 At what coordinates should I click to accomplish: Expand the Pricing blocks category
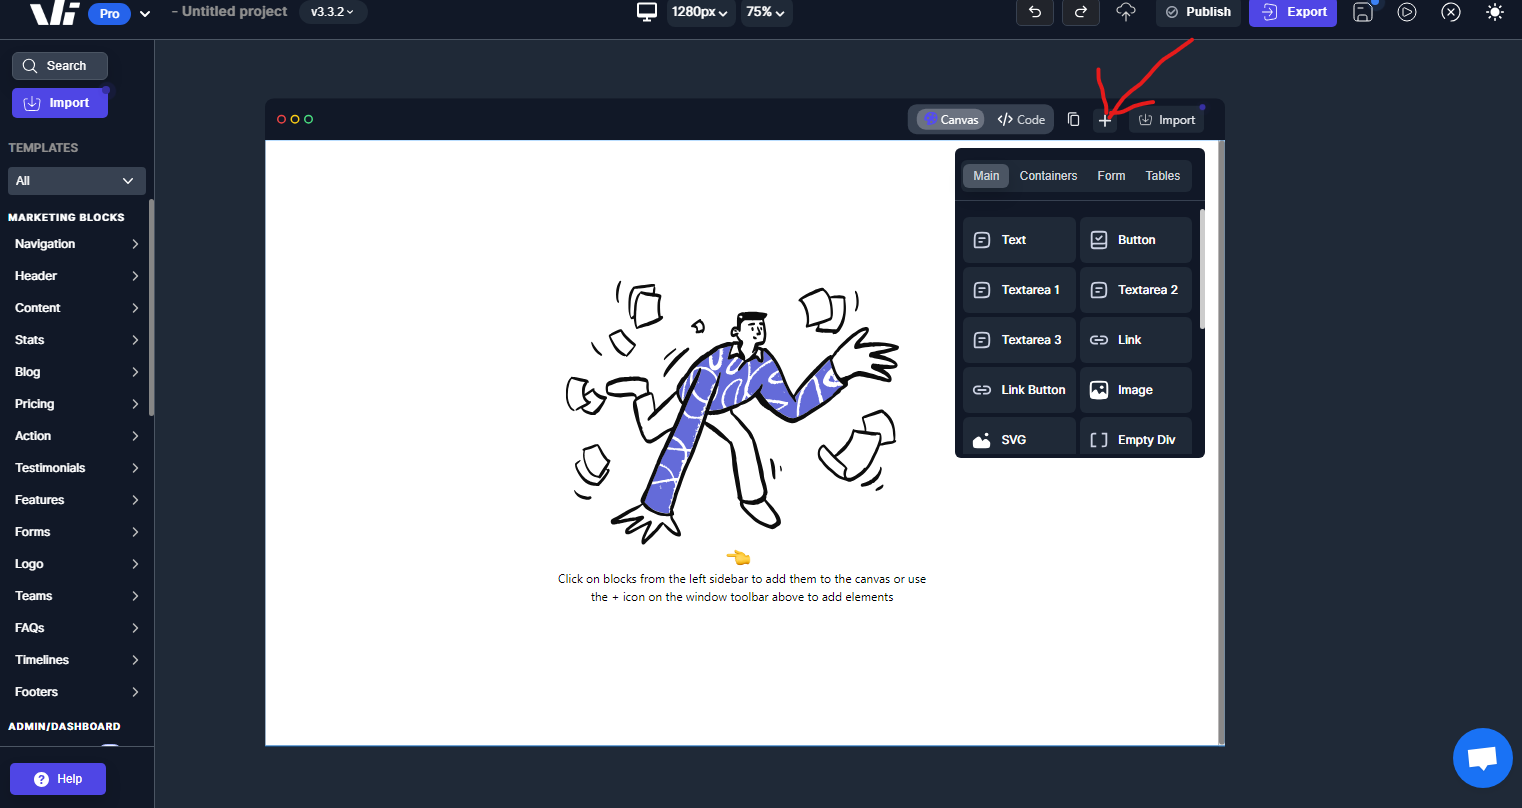point(76,404)
